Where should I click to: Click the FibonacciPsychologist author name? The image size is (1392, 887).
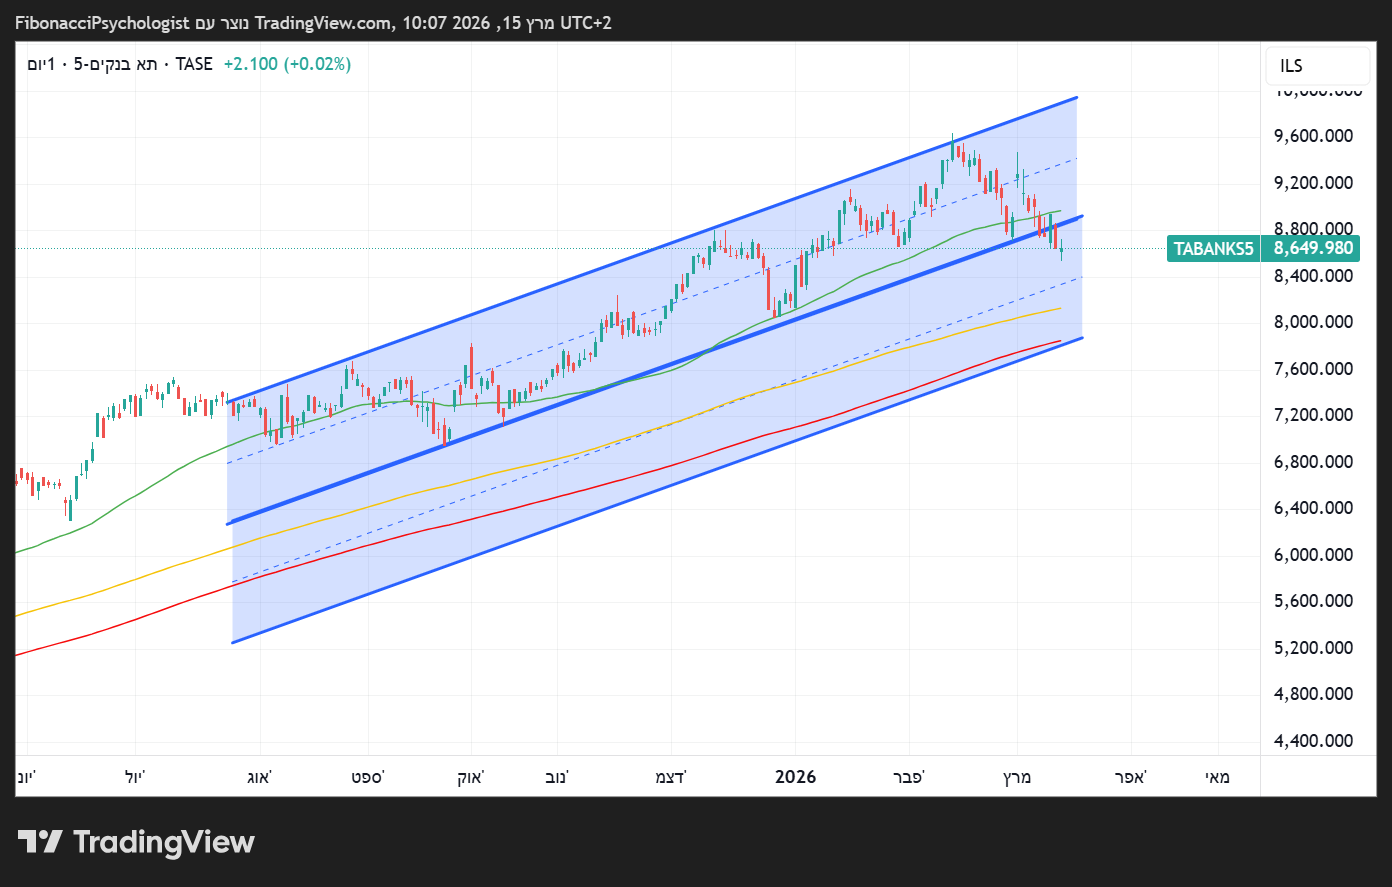102,22
